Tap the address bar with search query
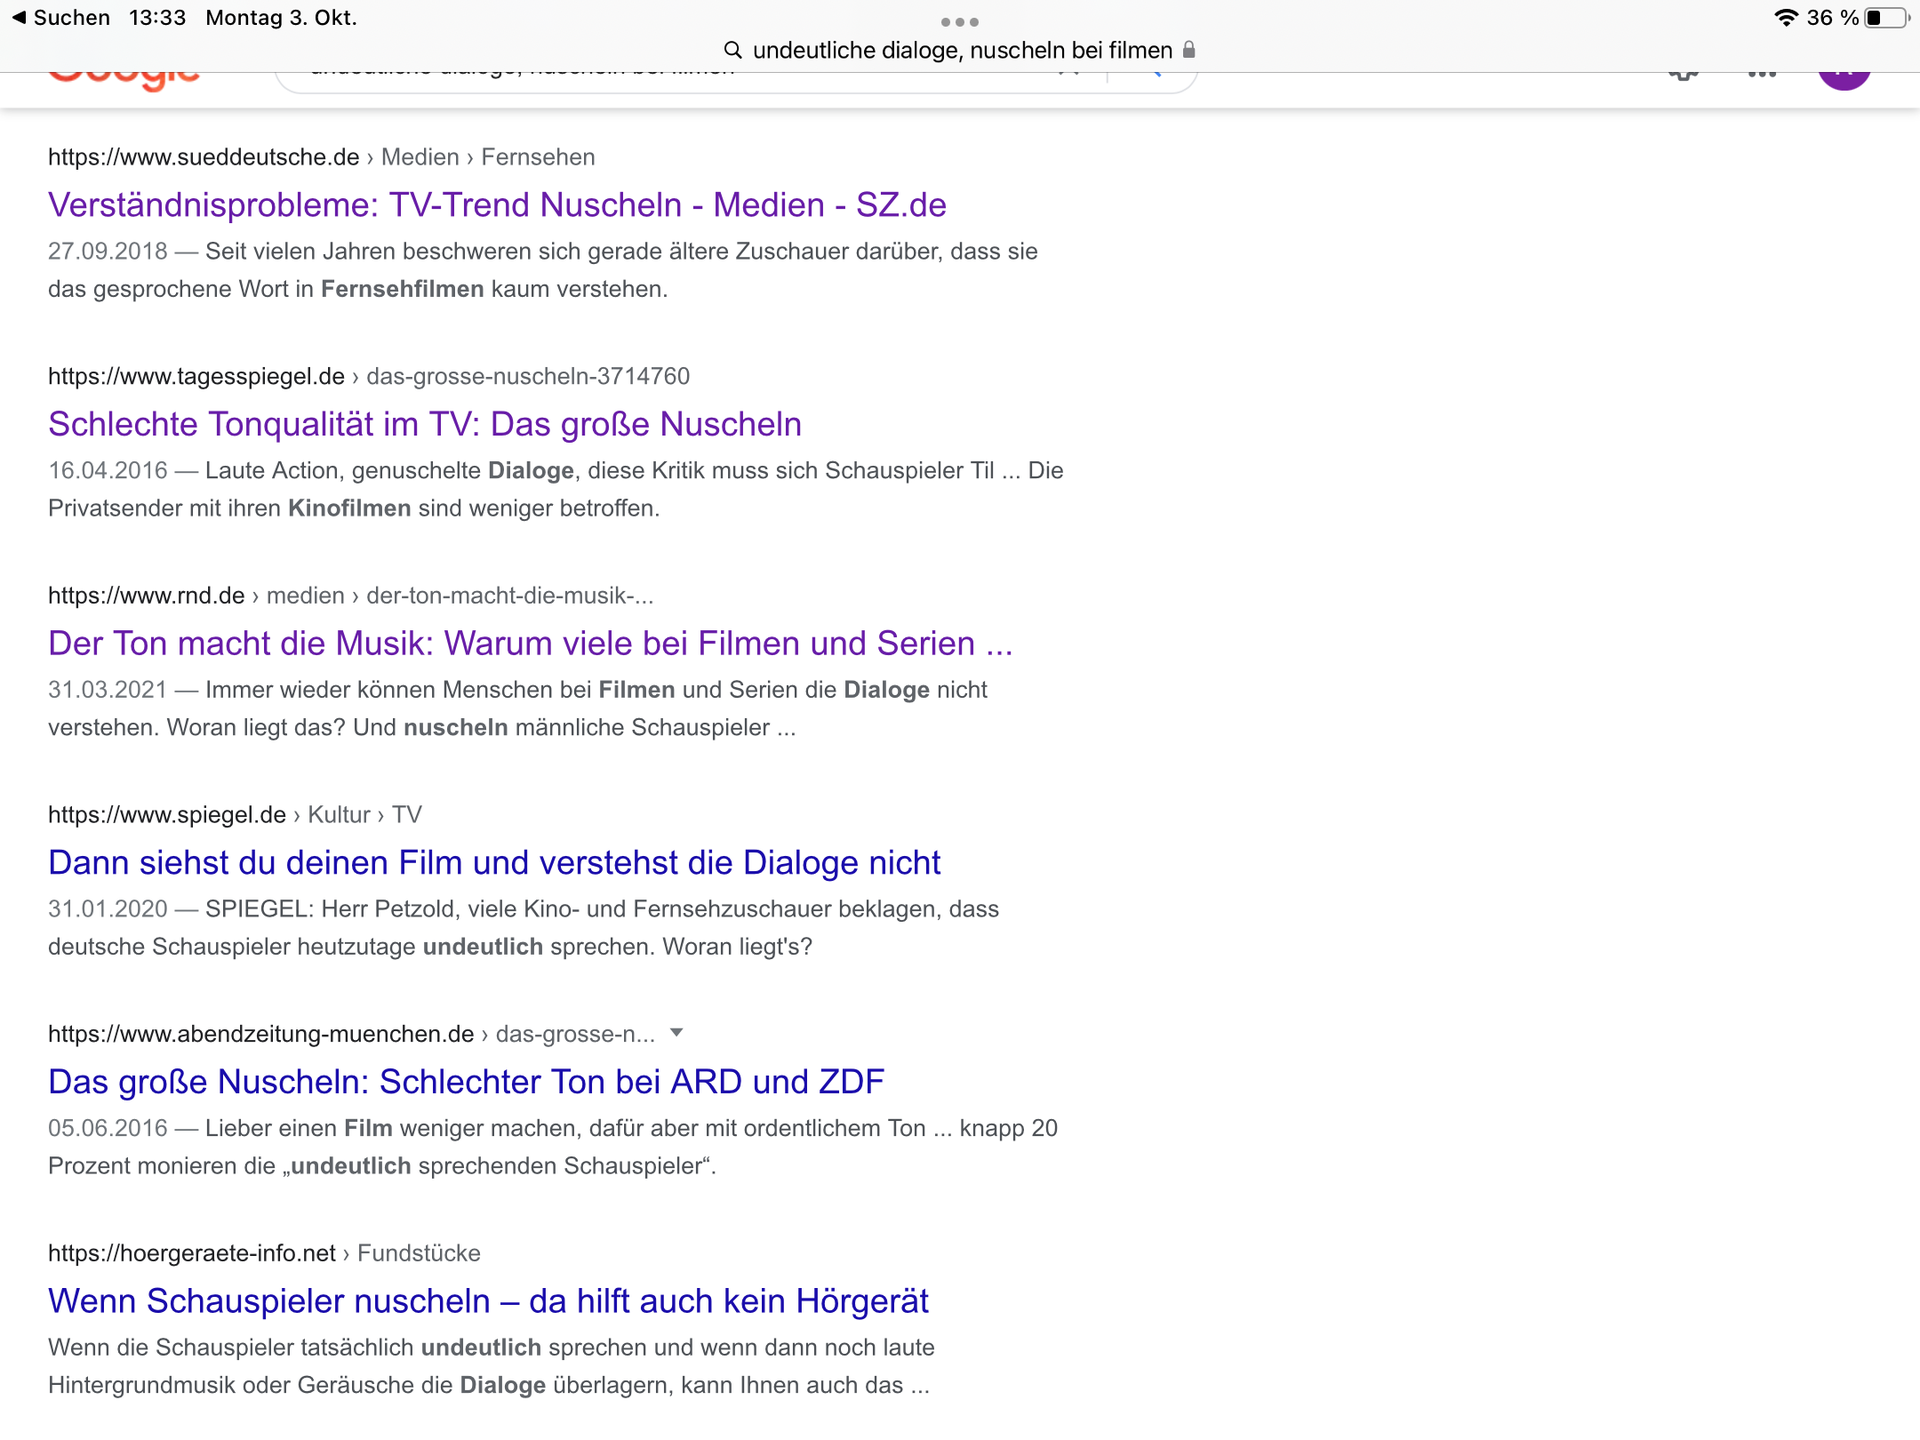Viewport: 1920px width, 1440px height. coord(960,50)
